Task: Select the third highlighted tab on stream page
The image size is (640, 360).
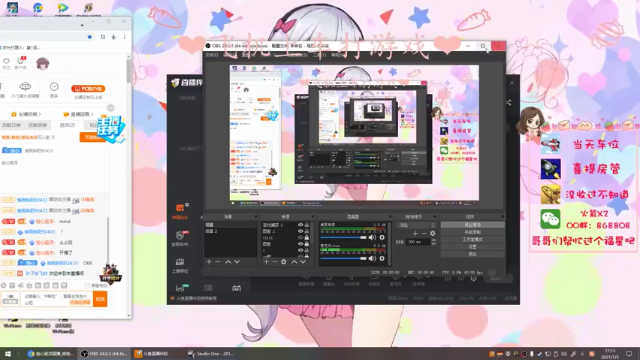Action: point(67,125)
